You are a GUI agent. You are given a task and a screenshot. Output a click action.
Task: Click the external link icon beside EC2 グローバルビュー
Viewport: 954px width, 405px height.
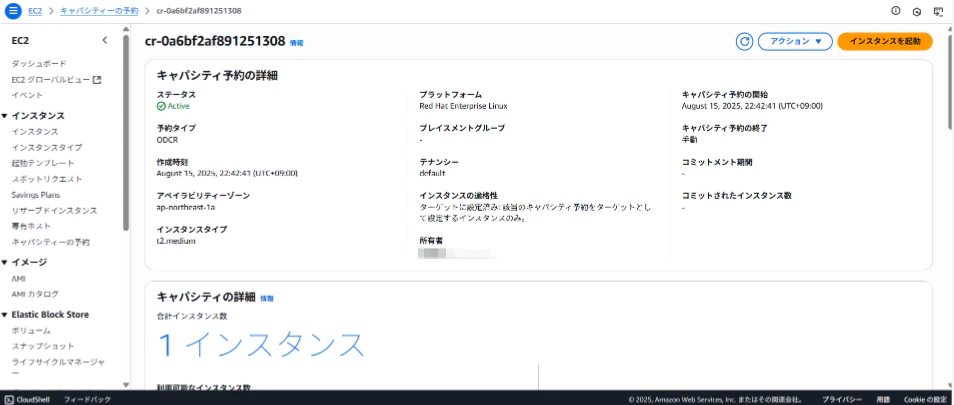click(x=97, y=80)
